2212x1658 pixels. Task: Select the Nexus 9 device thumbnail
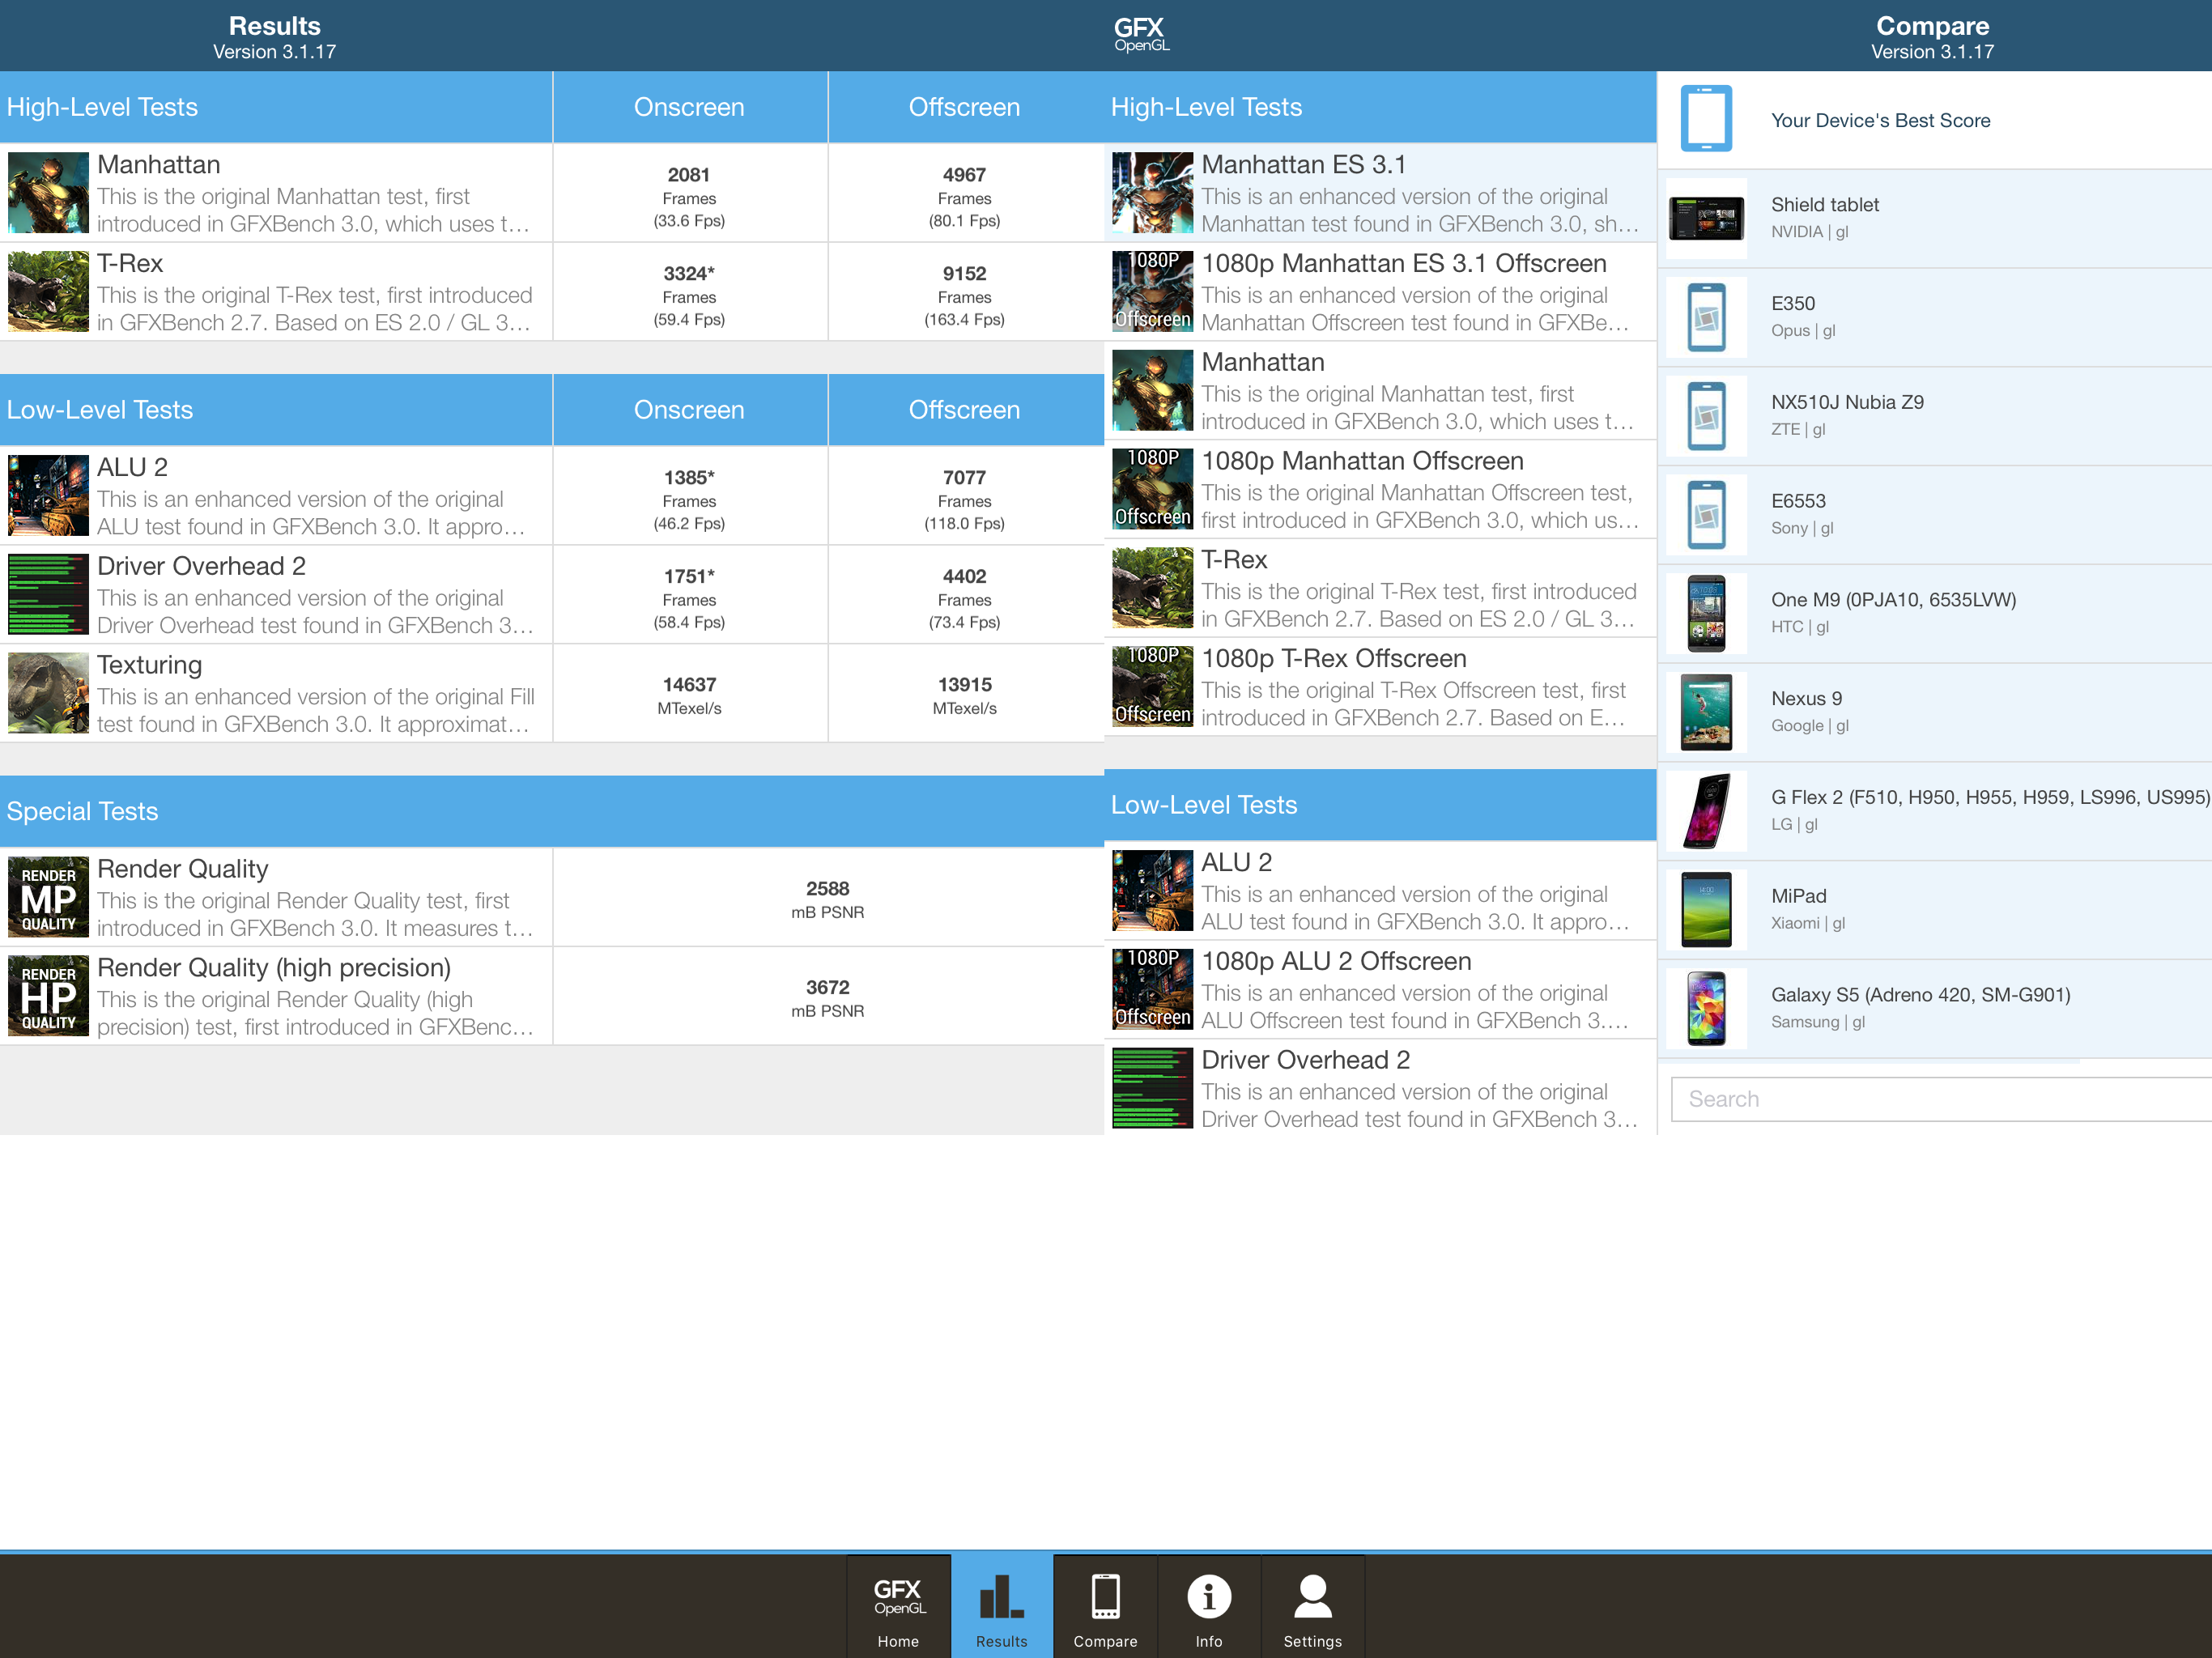tap(1706, 712)
